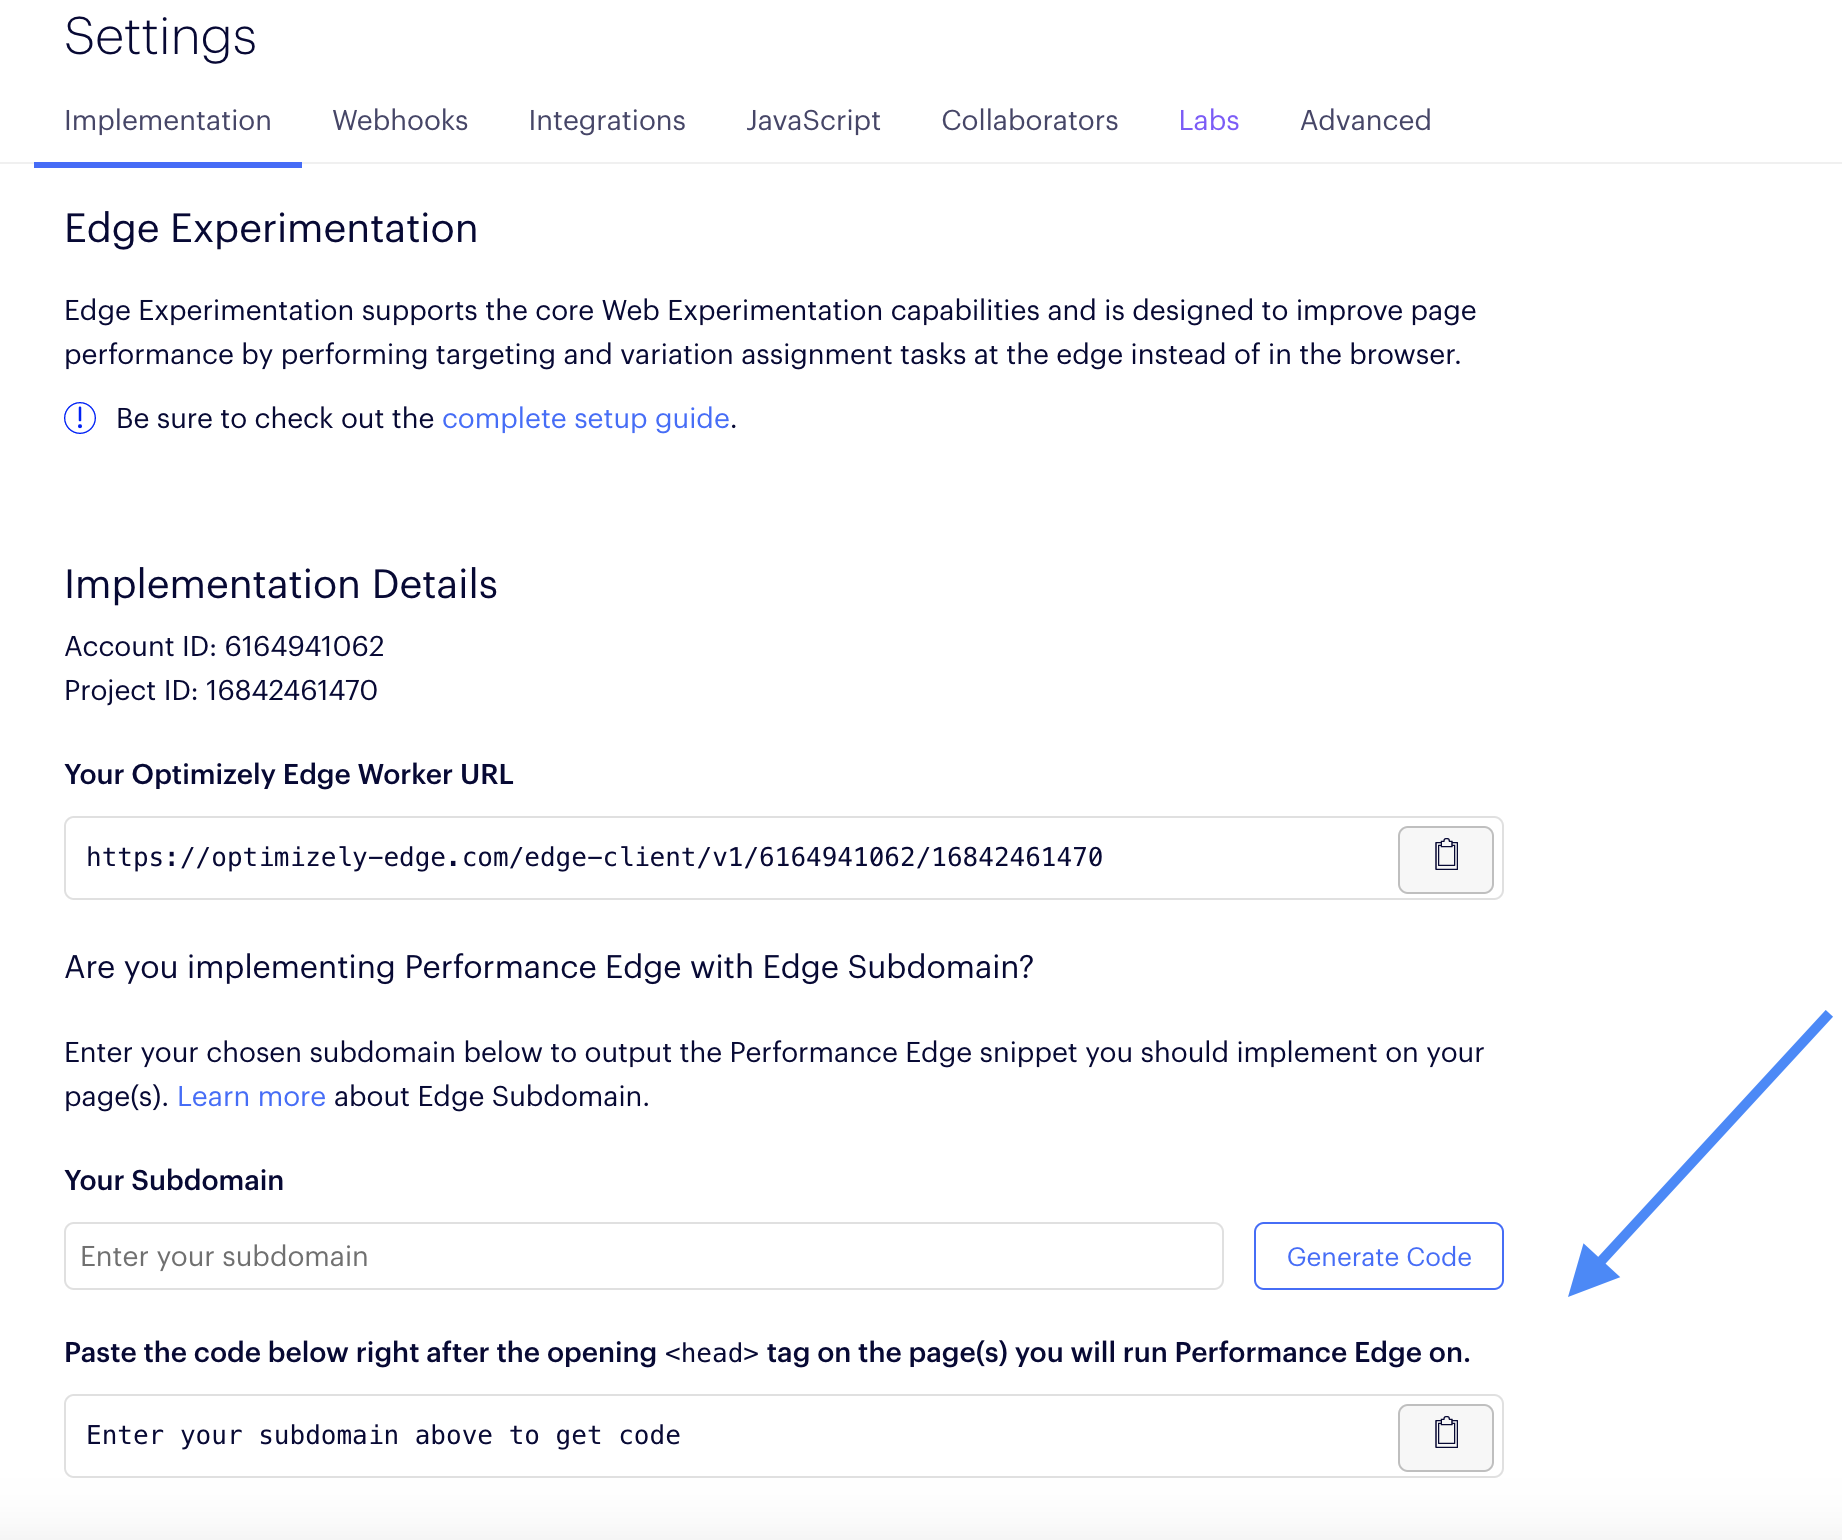1842x1540 pixels.
Task: Follow the Learn more link about Edge Subdomain
Action: [251, 1096]
